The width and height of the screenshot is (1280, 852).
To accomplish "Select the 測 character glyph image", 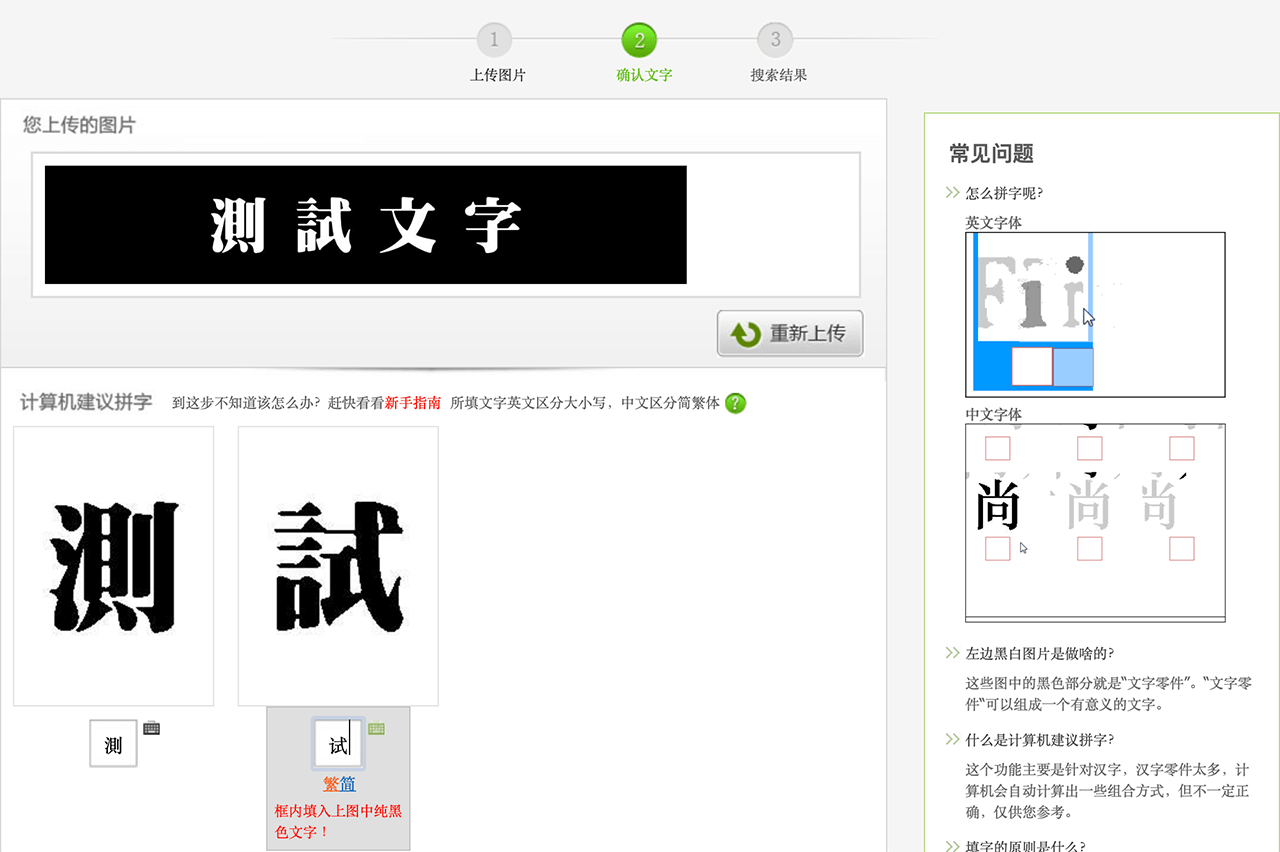I will tap(113, 566).
